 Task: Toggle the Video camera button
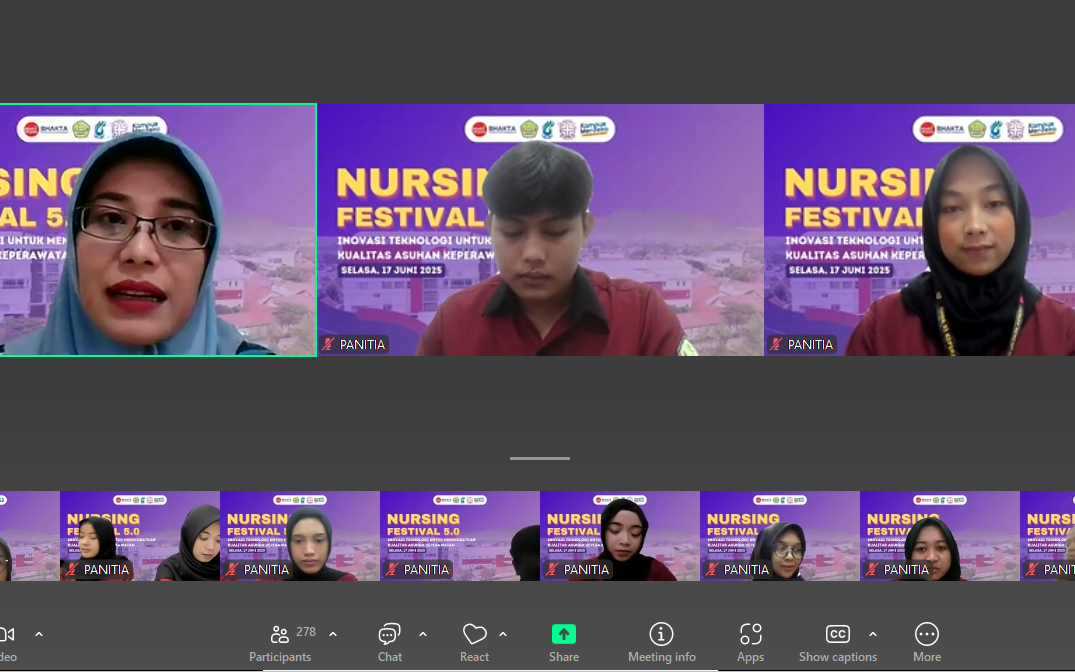tap(6, 634)
